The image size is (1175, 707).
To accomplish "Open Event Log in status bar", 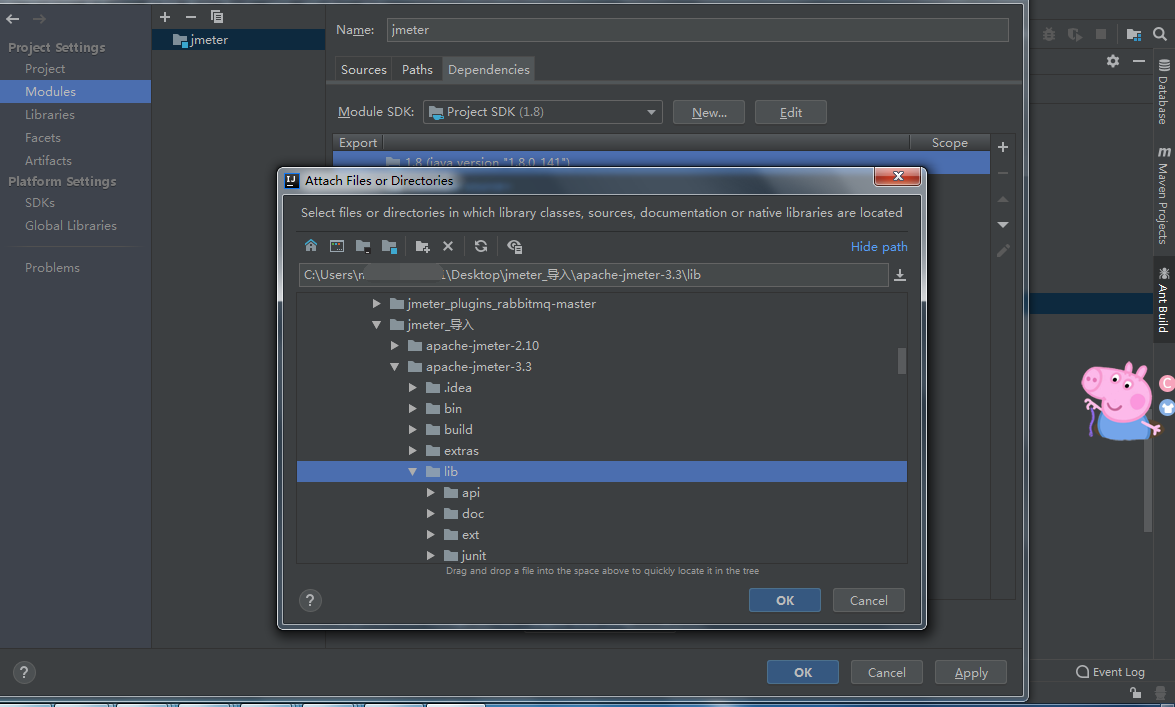I will pos(1111,672).
